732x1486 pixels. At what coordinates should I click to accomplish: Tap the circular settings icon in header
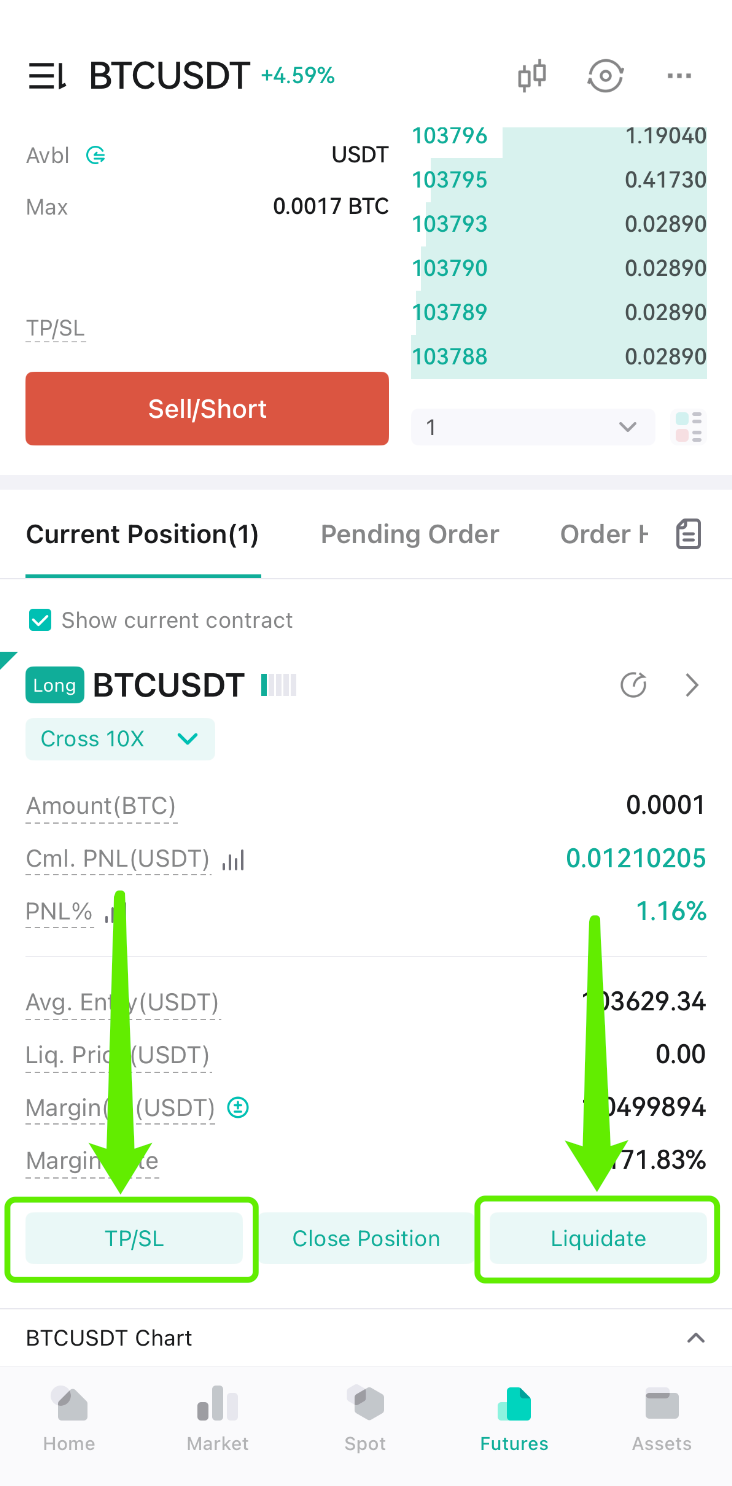pos(606,76)
